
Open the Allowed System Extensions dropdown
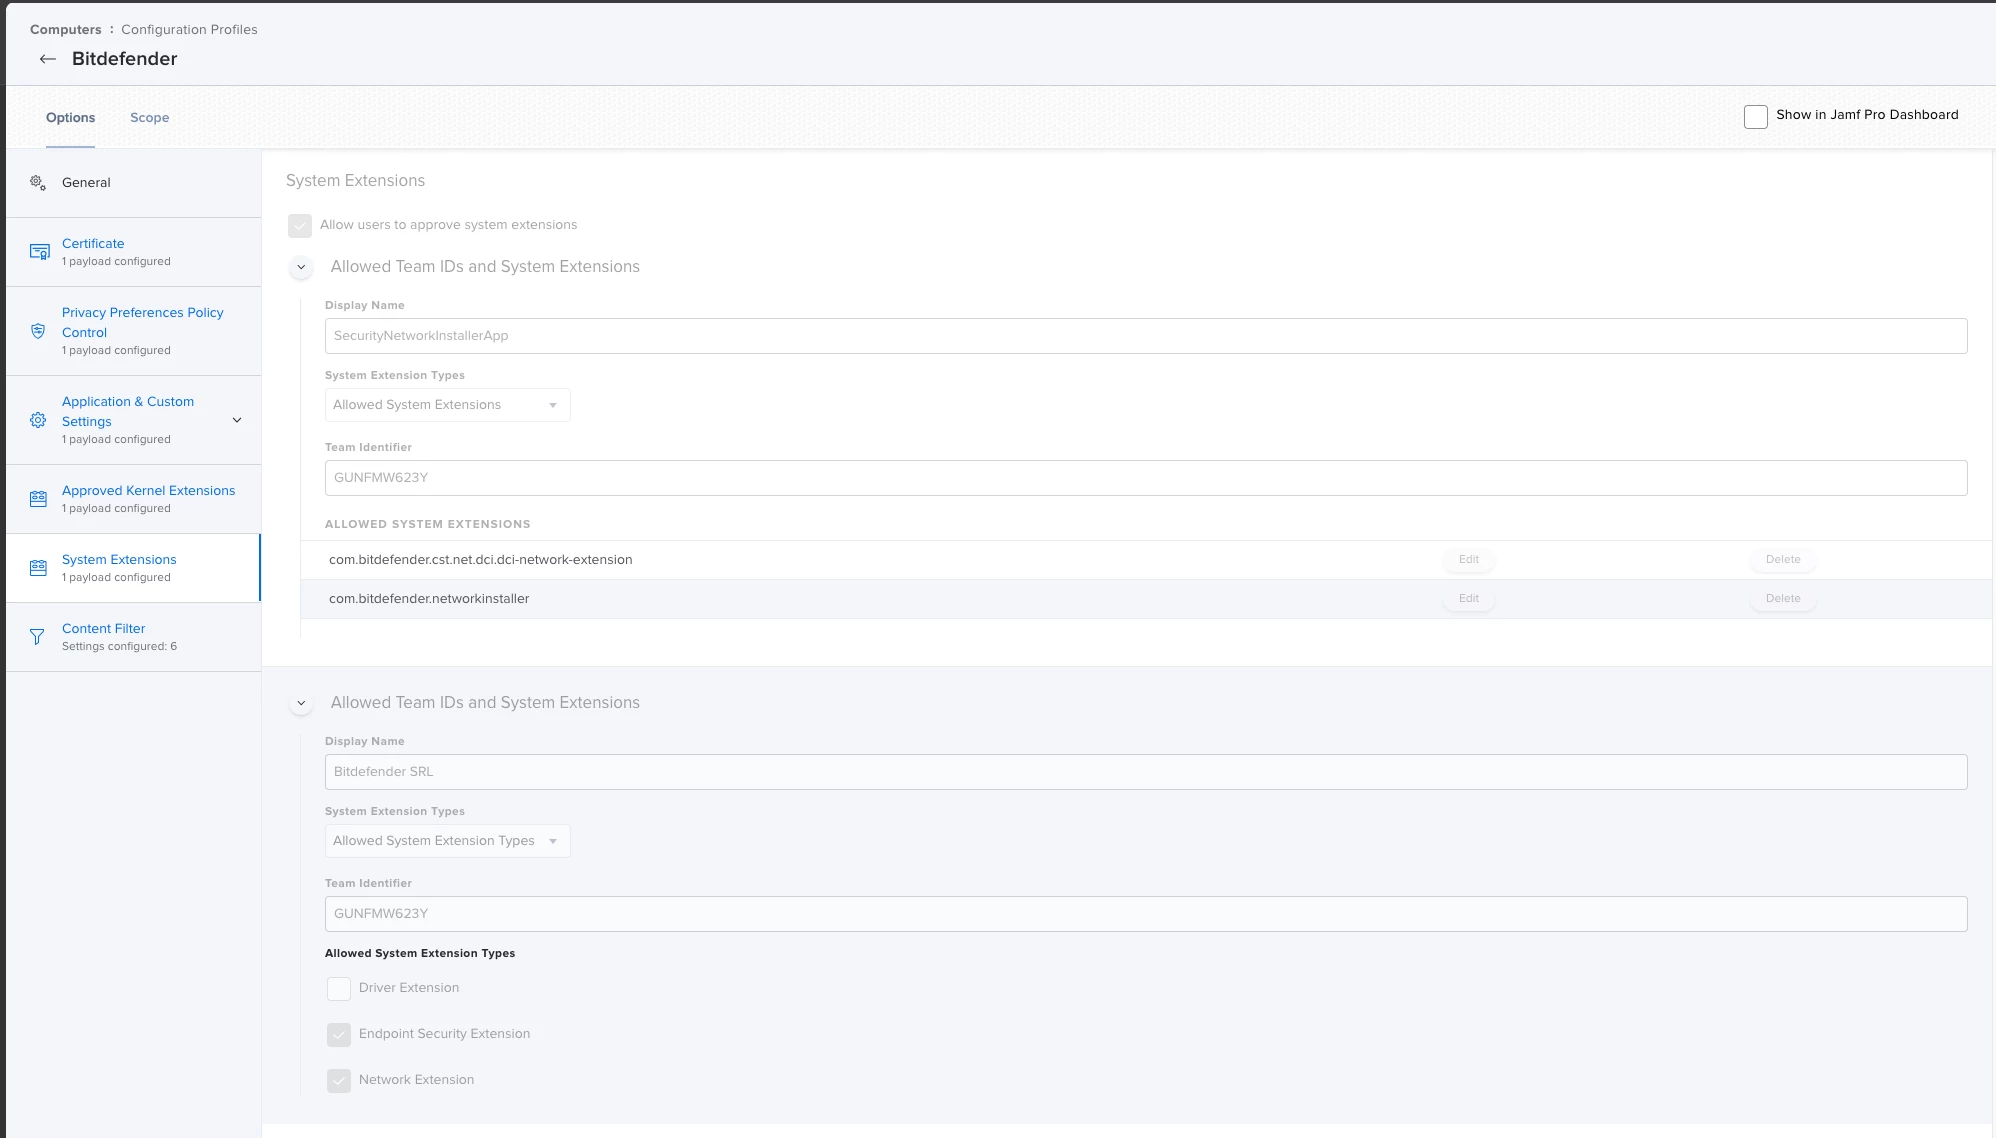pos(447,405)
